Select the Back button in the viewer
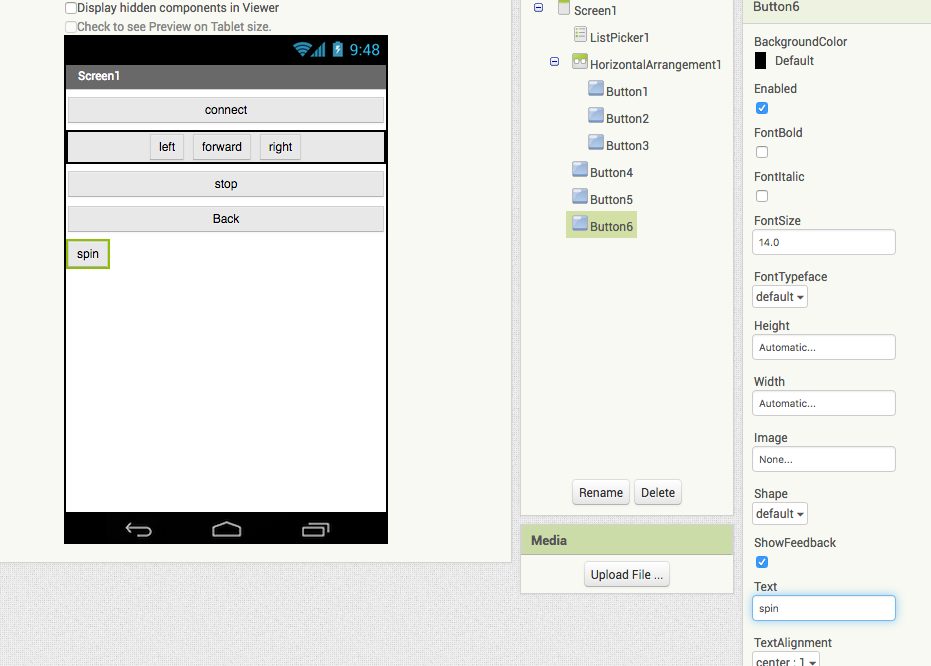This screenshot has width=931, height=666. [x=226, y=219]
